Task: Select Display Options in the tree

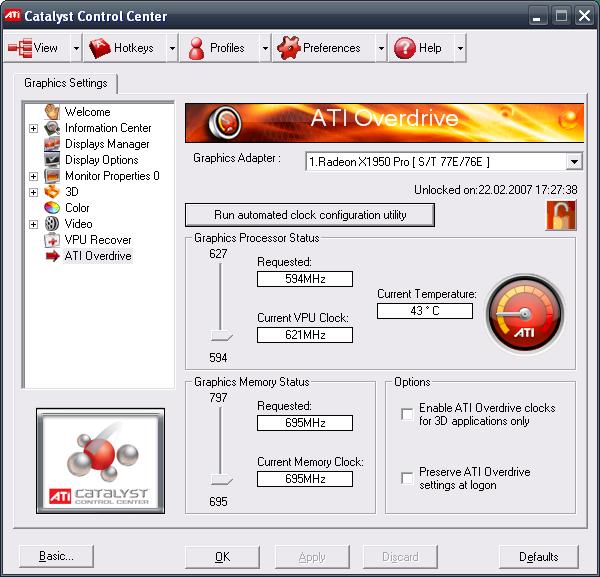Action: (102, 160)
